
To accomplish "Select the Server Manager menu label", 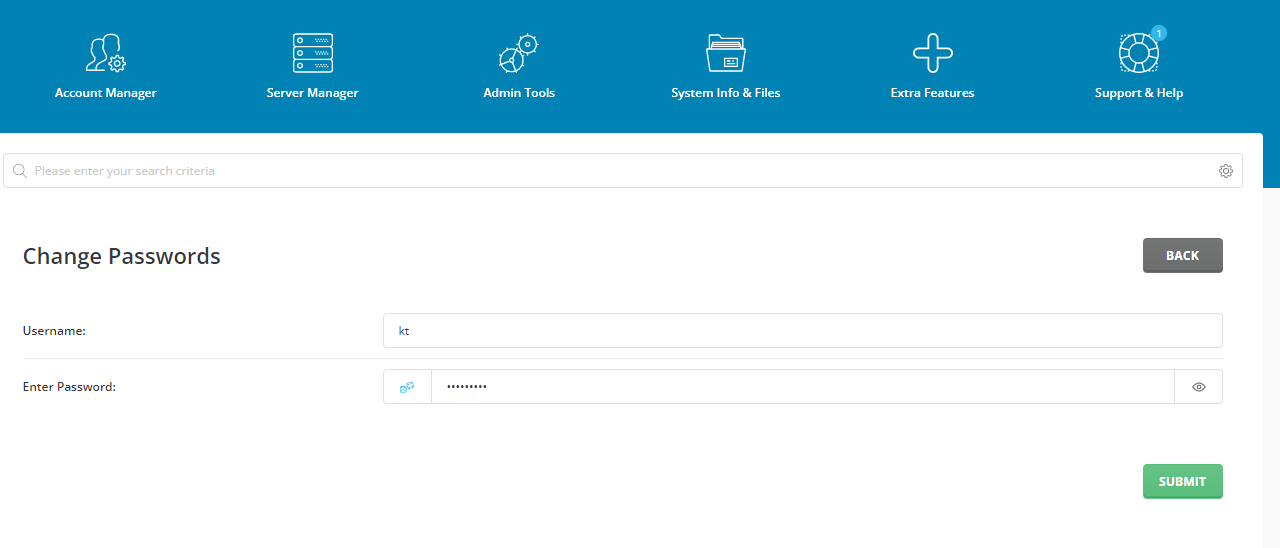I will [x=312, y=93].
